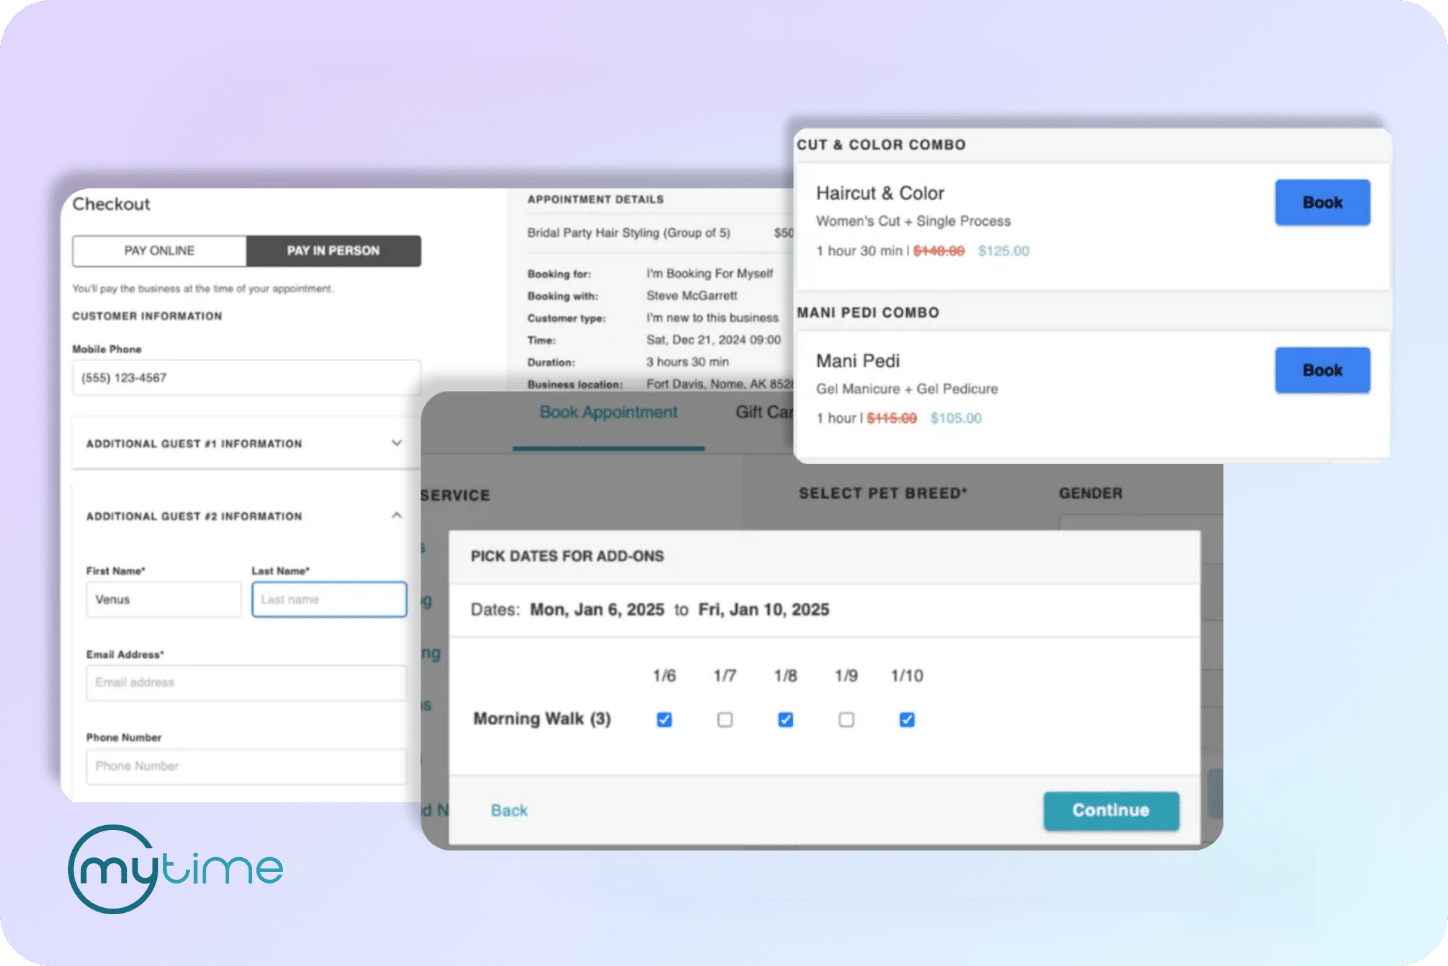Screen dimensions: 1448x966
Task: Click the Email Address field
Action: [246, 682]
